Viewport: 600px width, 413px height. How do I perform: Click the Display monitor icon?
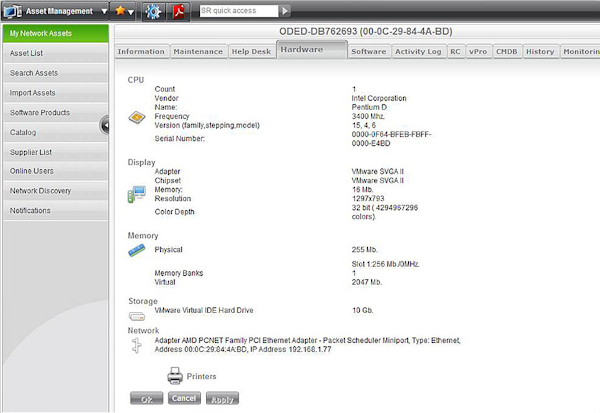(x=137, y=194)
